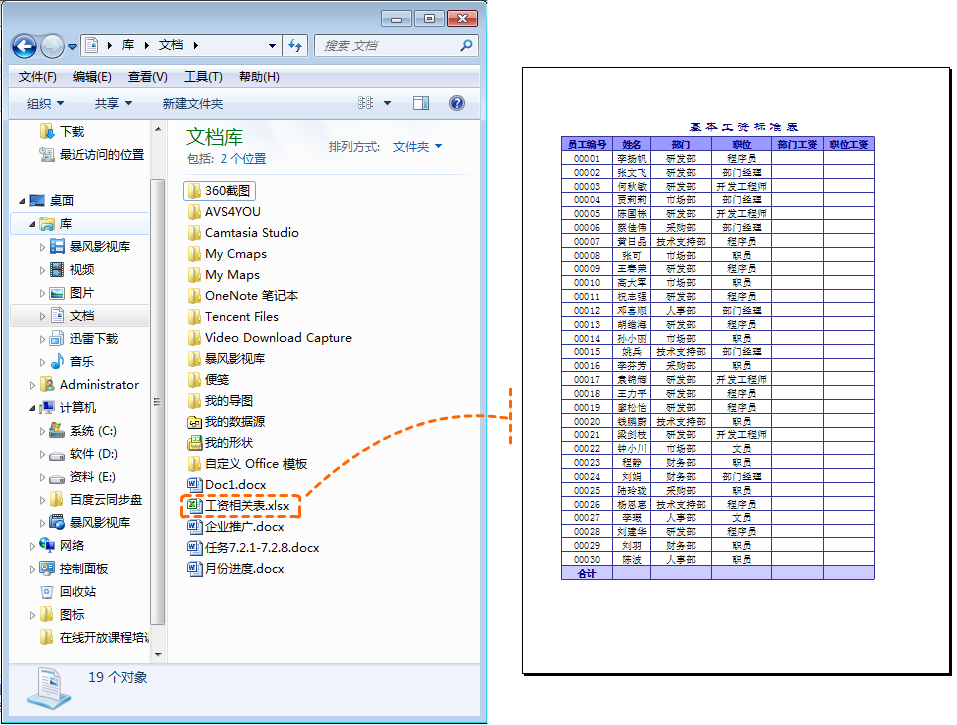Viewport: 957px width, 725px height.
Task: Click the Back navigation arrow button
Action: (x=24, y=46)
